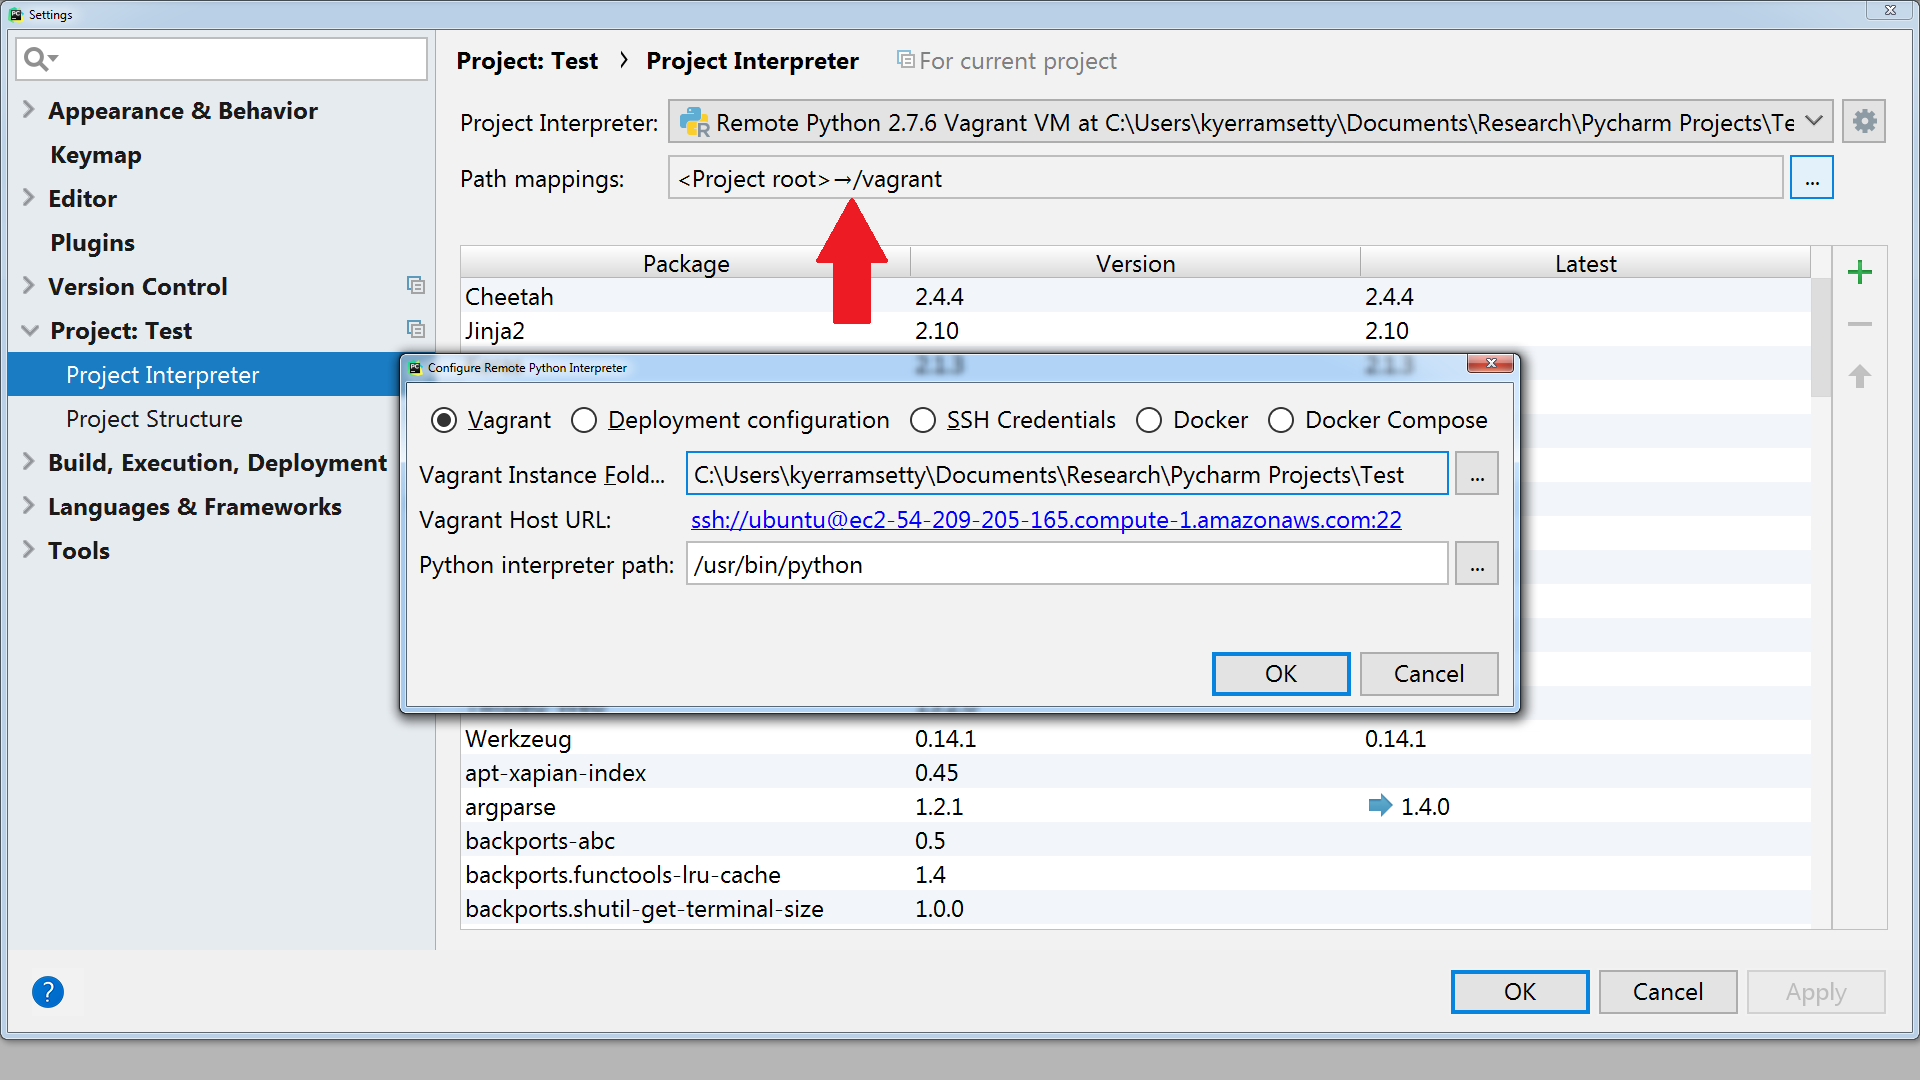Select Project Structure in the tree
The width and height of the screenshot is (1920, 1080).
(x=154, y=418)
